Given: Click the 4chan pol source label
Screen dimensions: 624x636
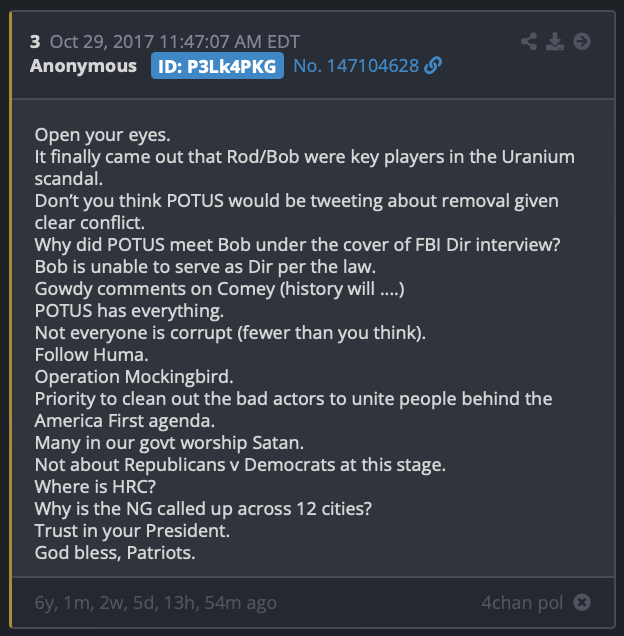Looking at the screenshot, I should click(x=522, y=603).
